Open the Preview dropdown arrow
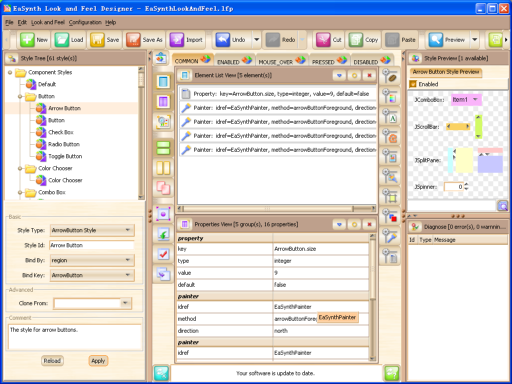This screenshot has height=384, width=512. pos(475,40)
